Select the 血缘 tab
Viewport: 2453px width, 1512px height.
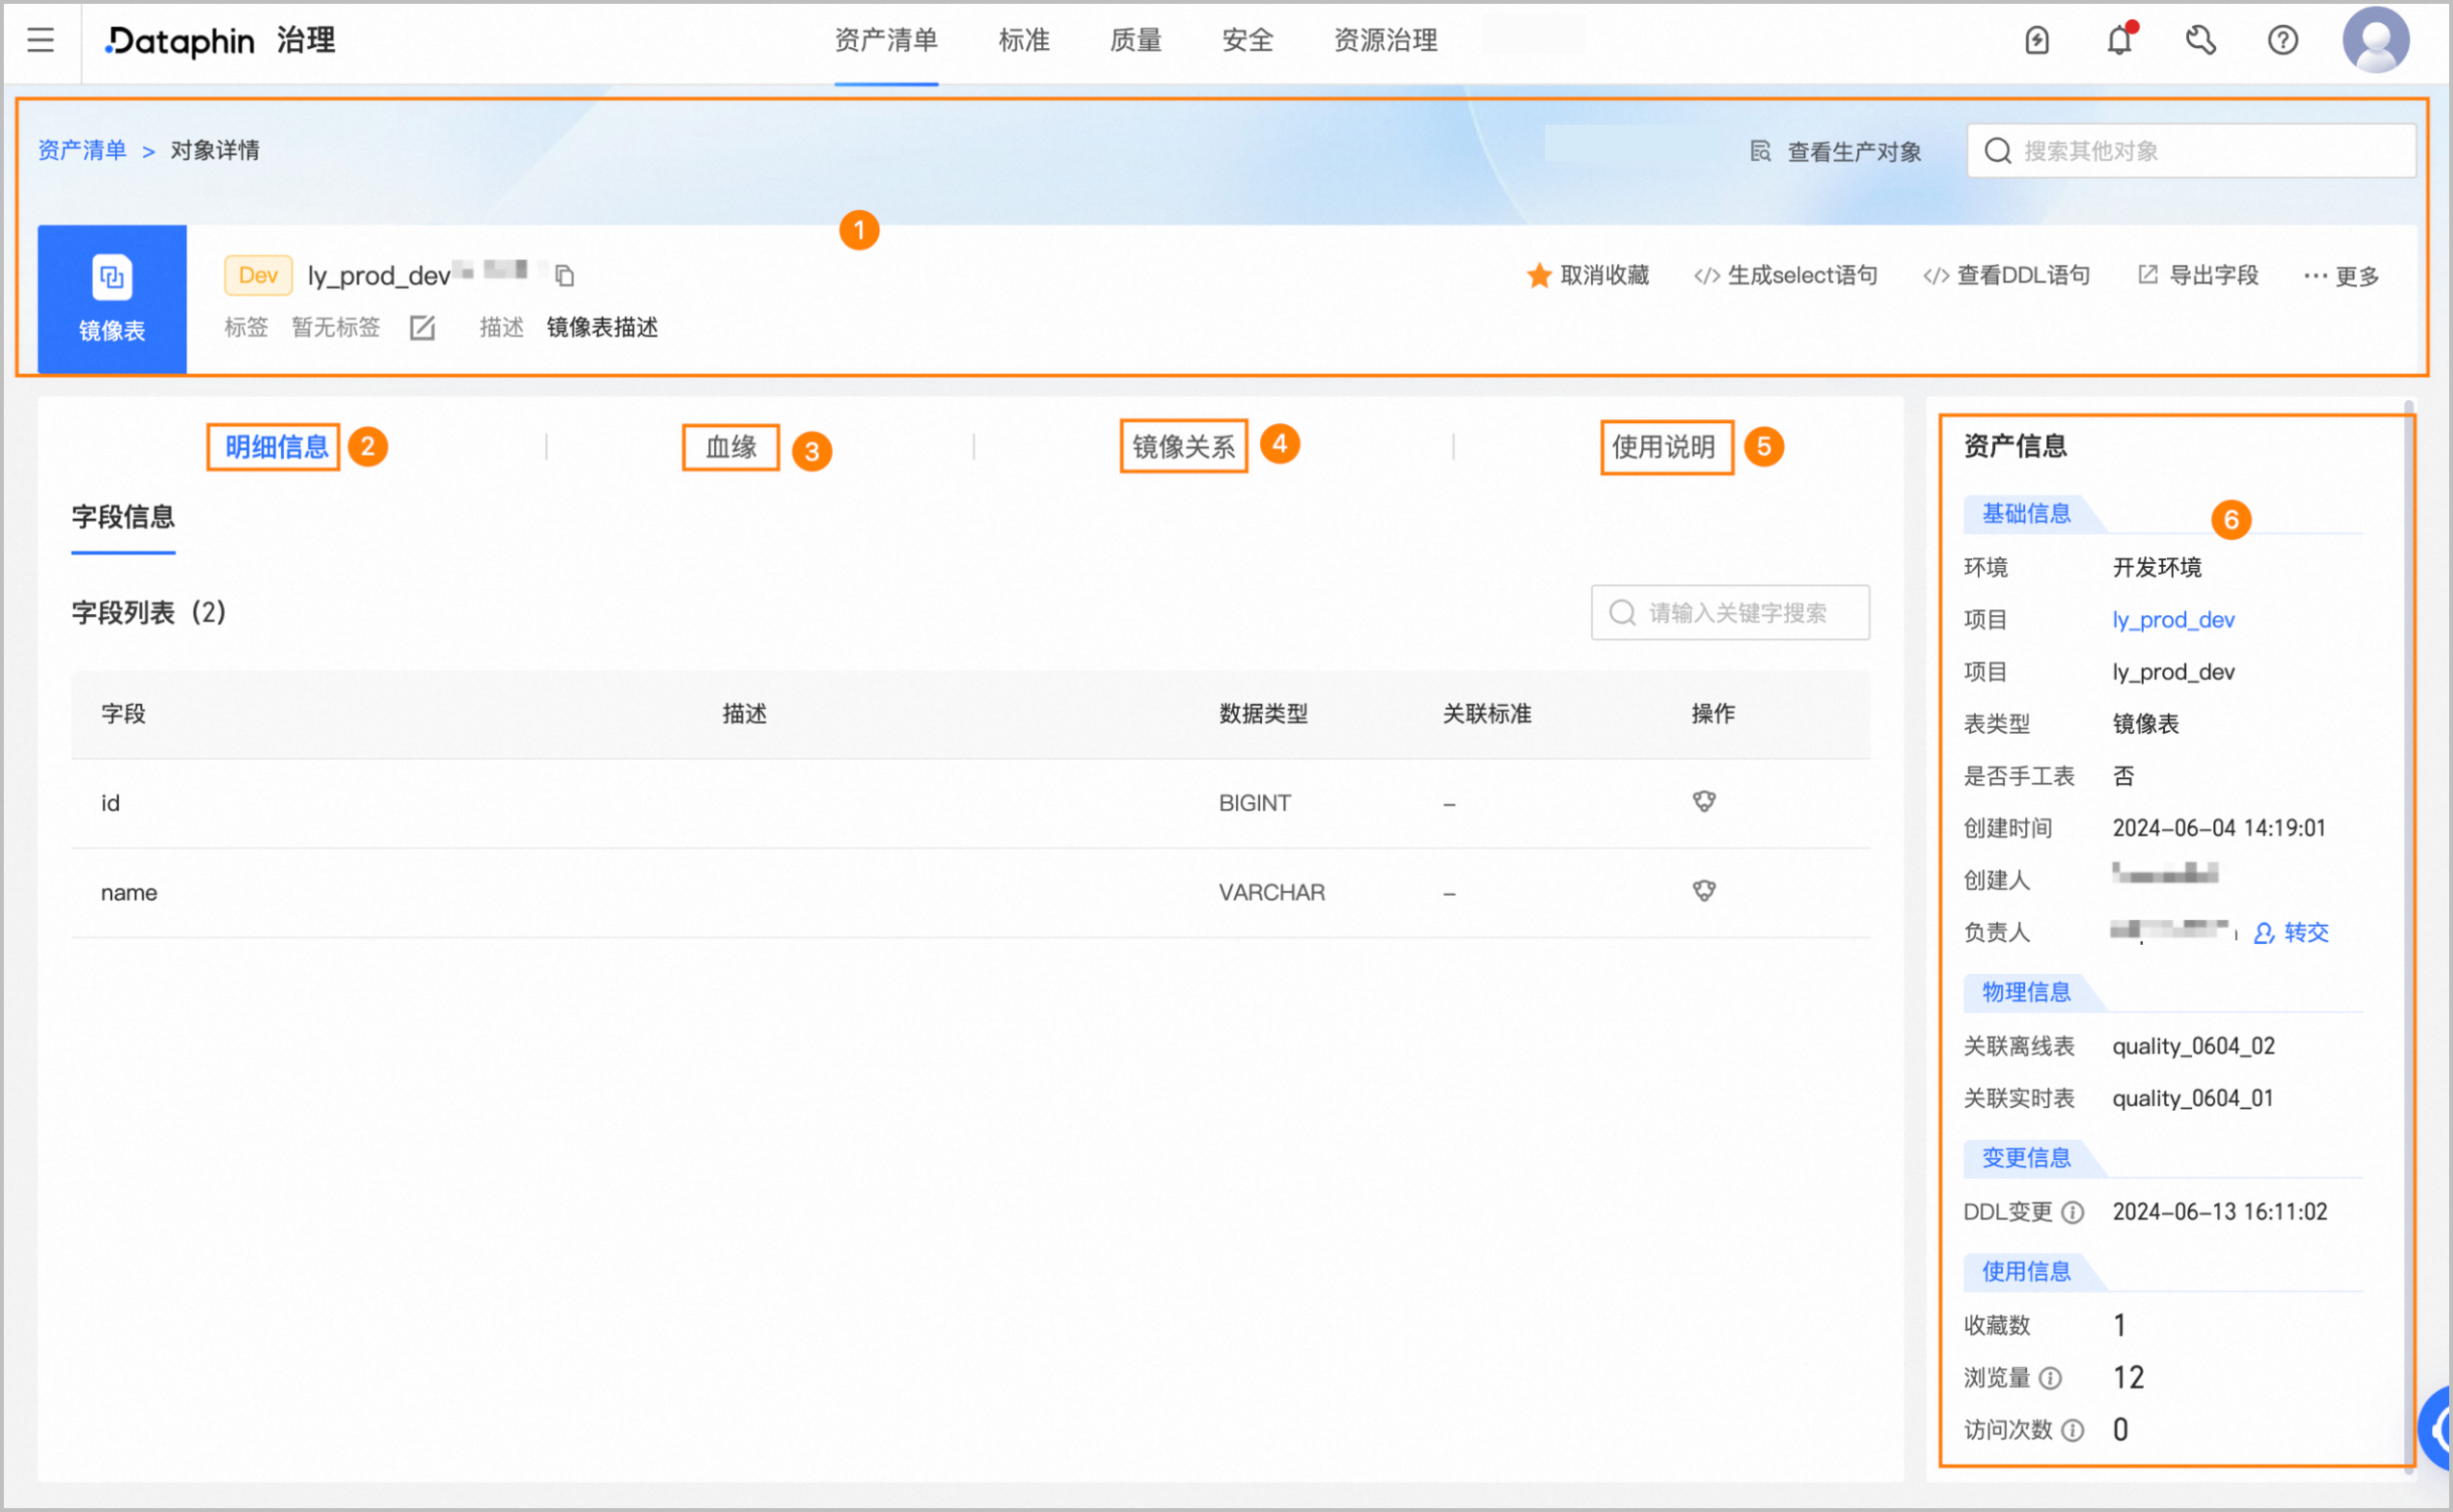coord(731,447)
